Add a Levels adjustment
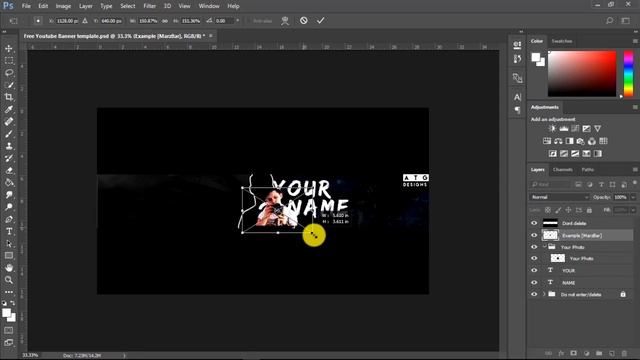This screenshot has height=360, width=640. pyautogui.click(x=564, y=129)
